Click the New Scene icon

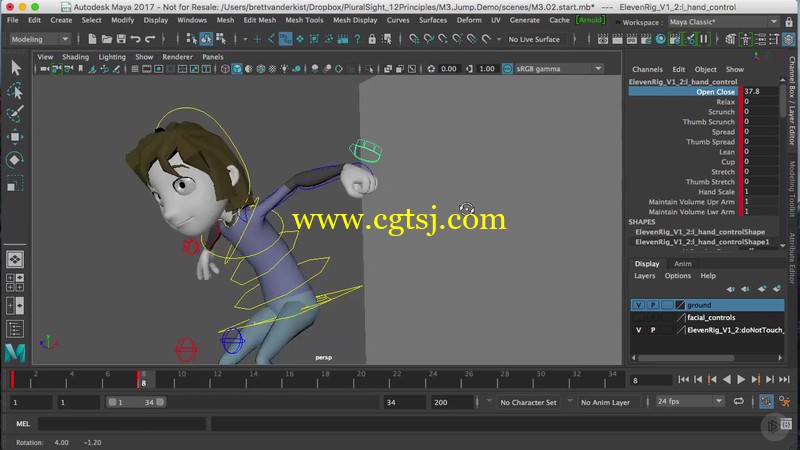pyautogui.click(x=92, y=39)
